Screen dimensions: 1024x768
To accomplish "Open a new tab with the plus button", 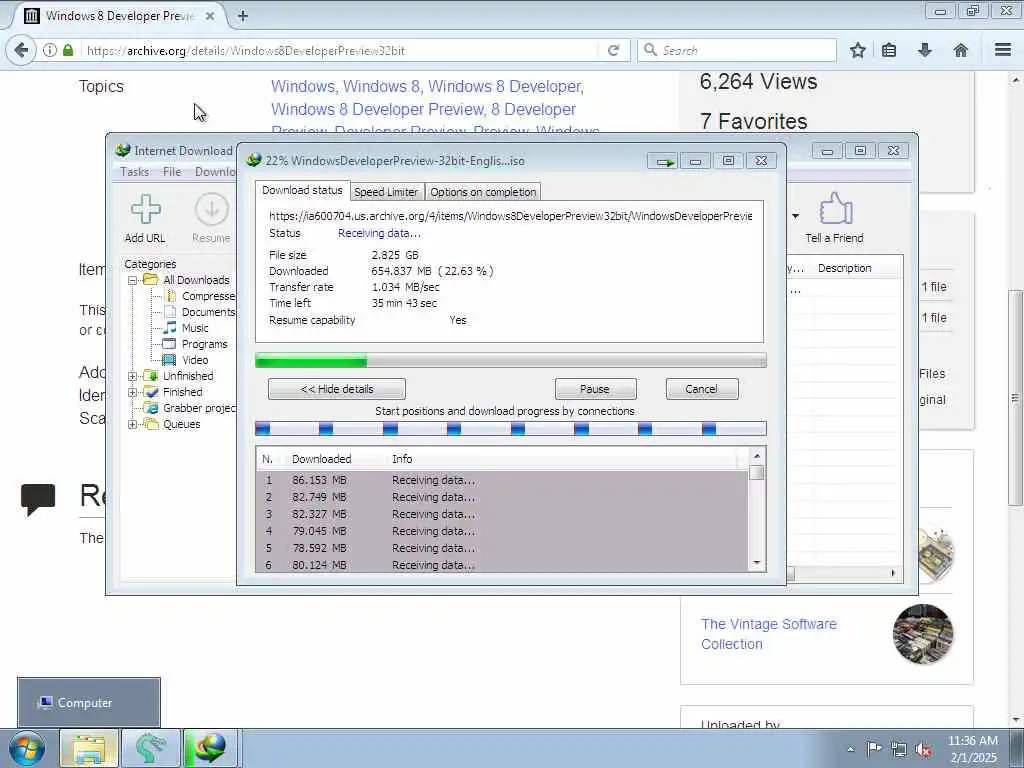I will coord(242,16).
